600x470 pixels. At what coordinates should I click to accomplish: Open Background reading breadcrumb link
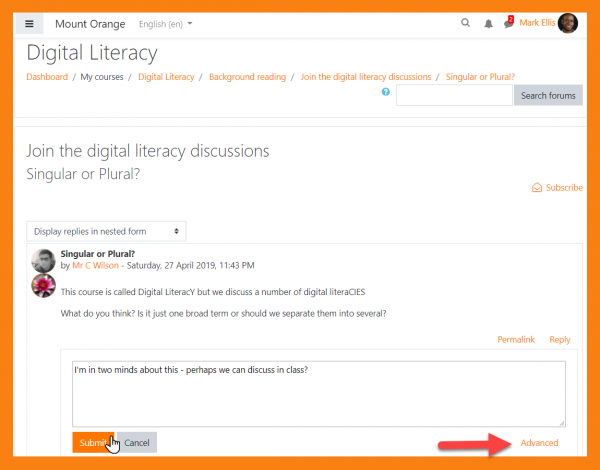click(247, 77)
